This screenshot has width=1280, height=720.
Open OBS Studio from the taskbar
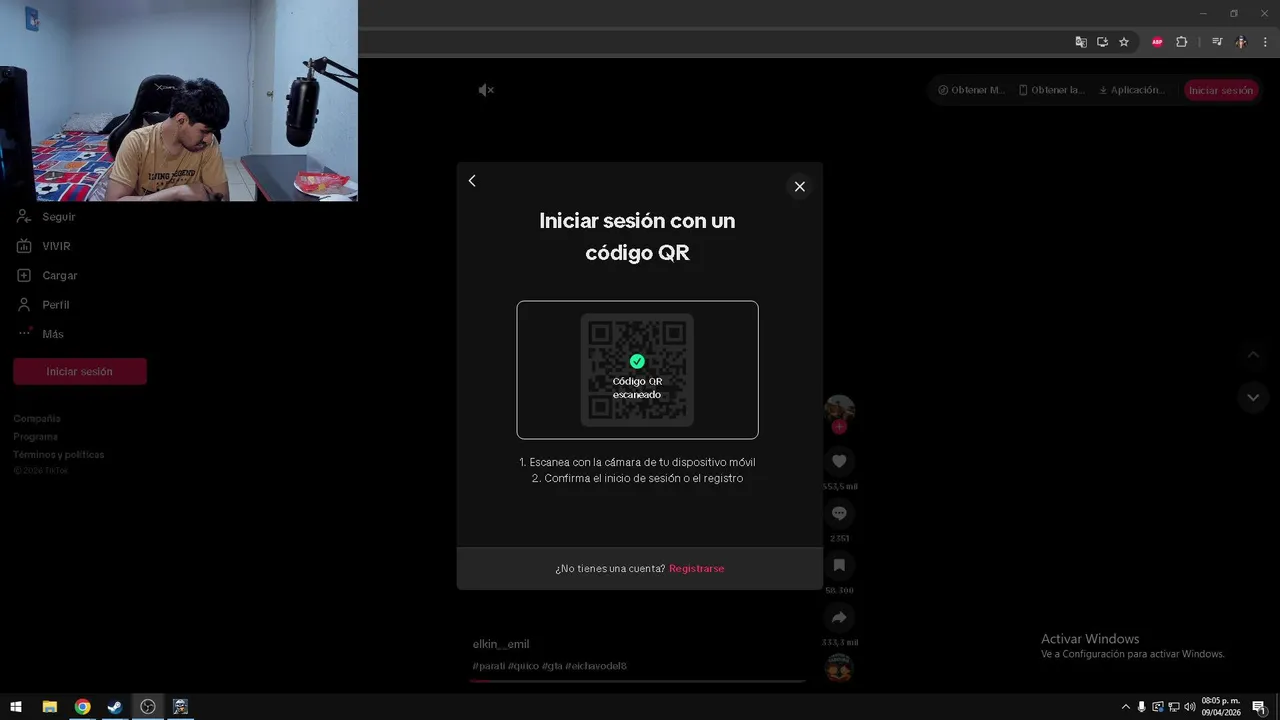point(148,707)
